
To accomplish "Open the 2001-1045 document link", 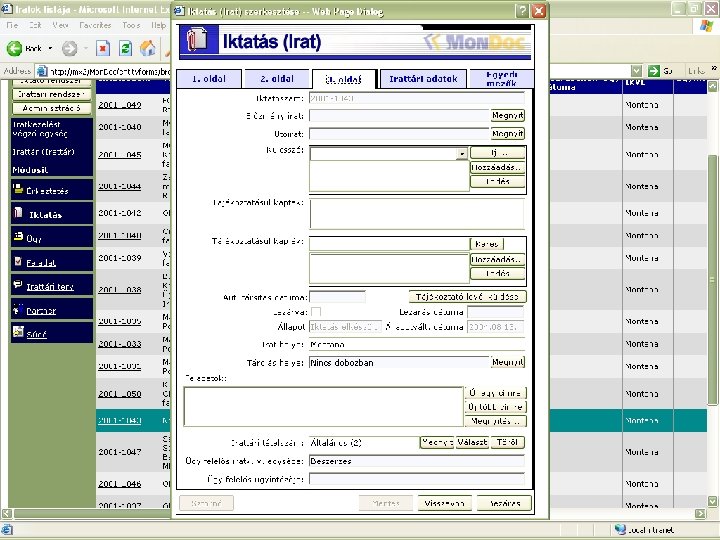I will (119, 154).
